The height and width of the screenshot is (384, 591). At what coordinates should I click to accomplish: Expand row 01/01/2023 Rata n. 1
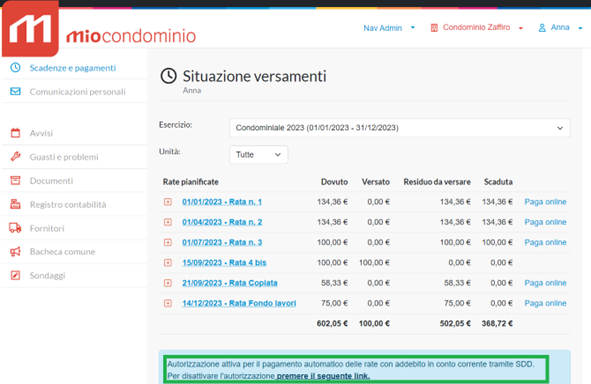point(168,202)
